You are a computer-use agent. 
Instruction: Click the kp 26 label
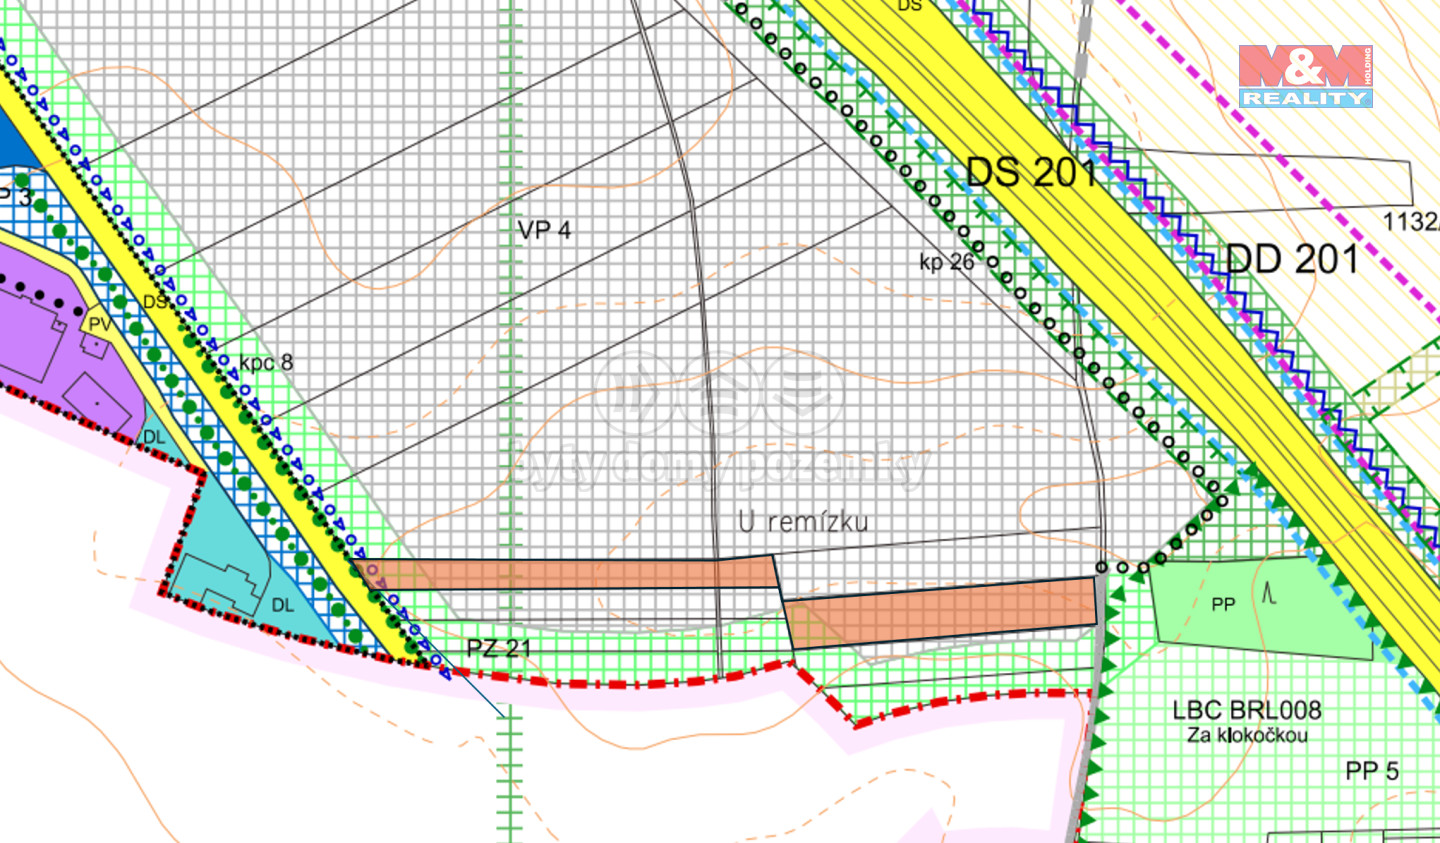pos(947,262)
